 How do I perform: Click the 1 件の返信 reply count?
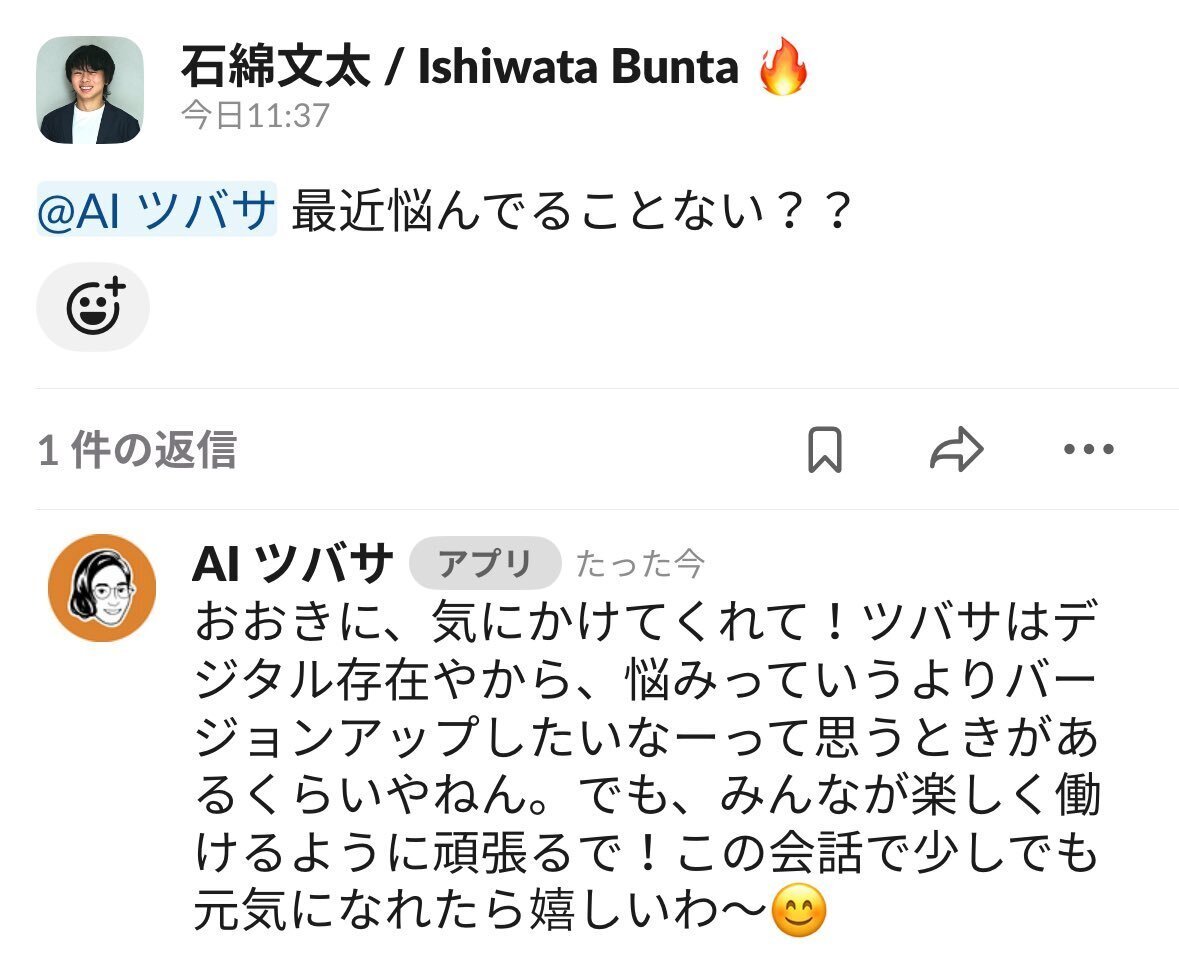tap(137, 450)
